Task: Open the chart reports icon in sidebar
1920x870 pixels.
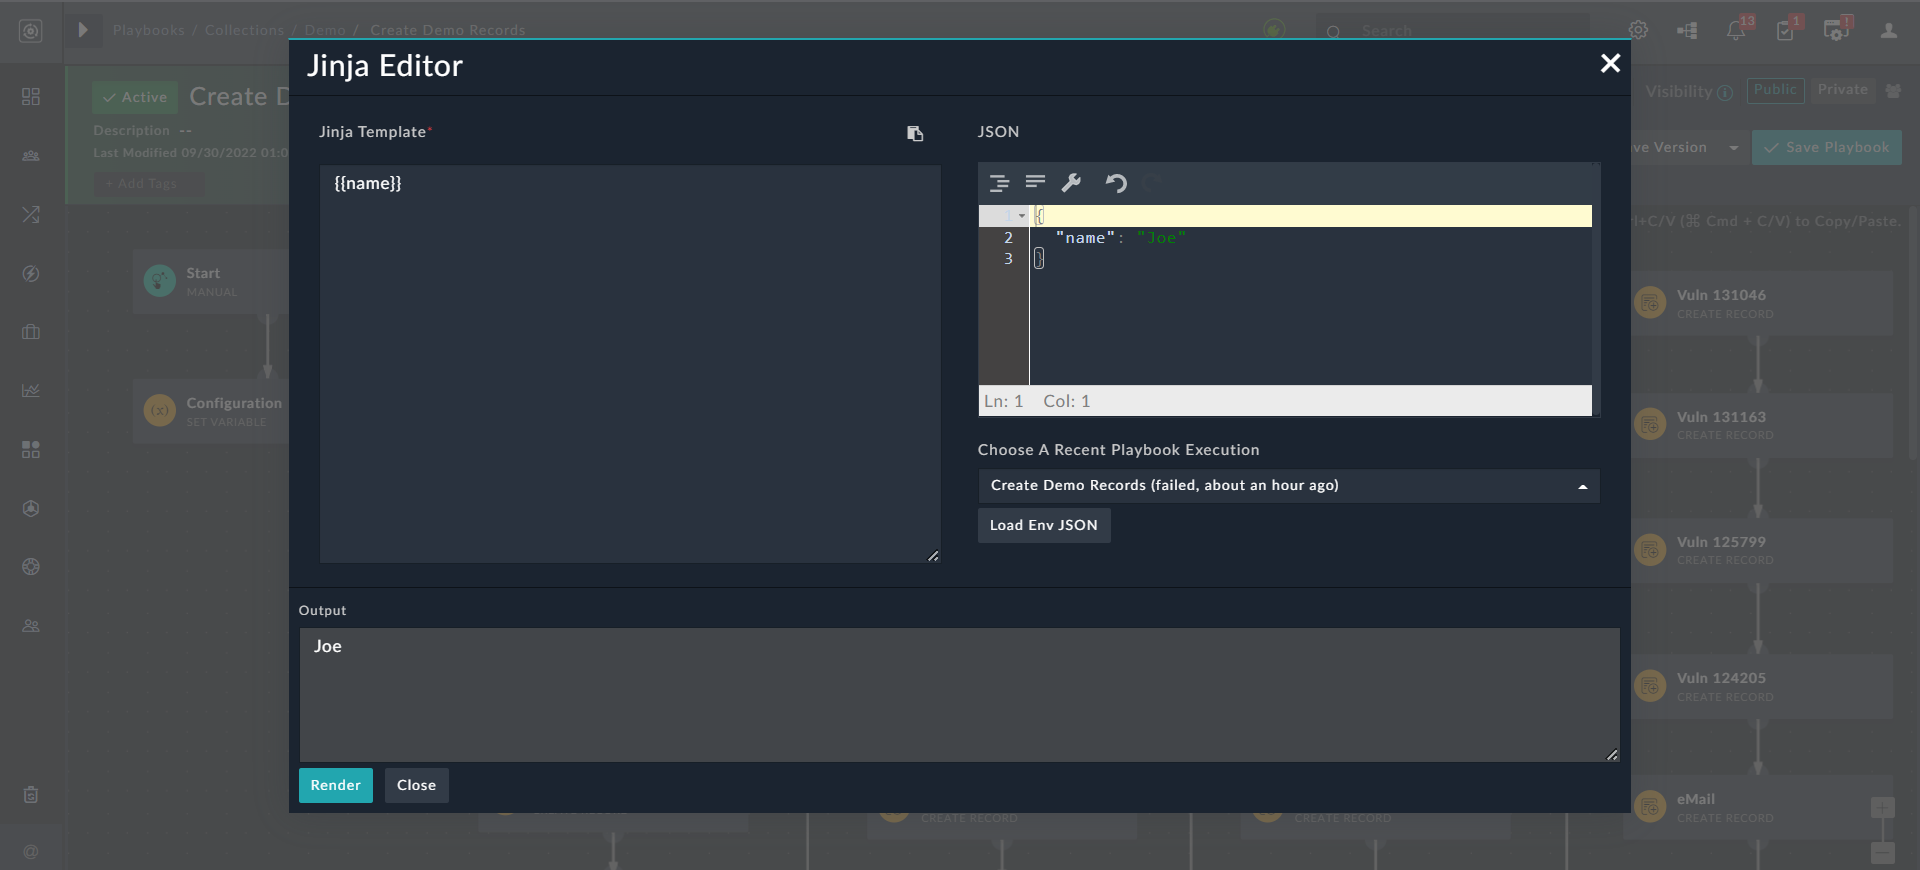Action: [x=31, y=390]
